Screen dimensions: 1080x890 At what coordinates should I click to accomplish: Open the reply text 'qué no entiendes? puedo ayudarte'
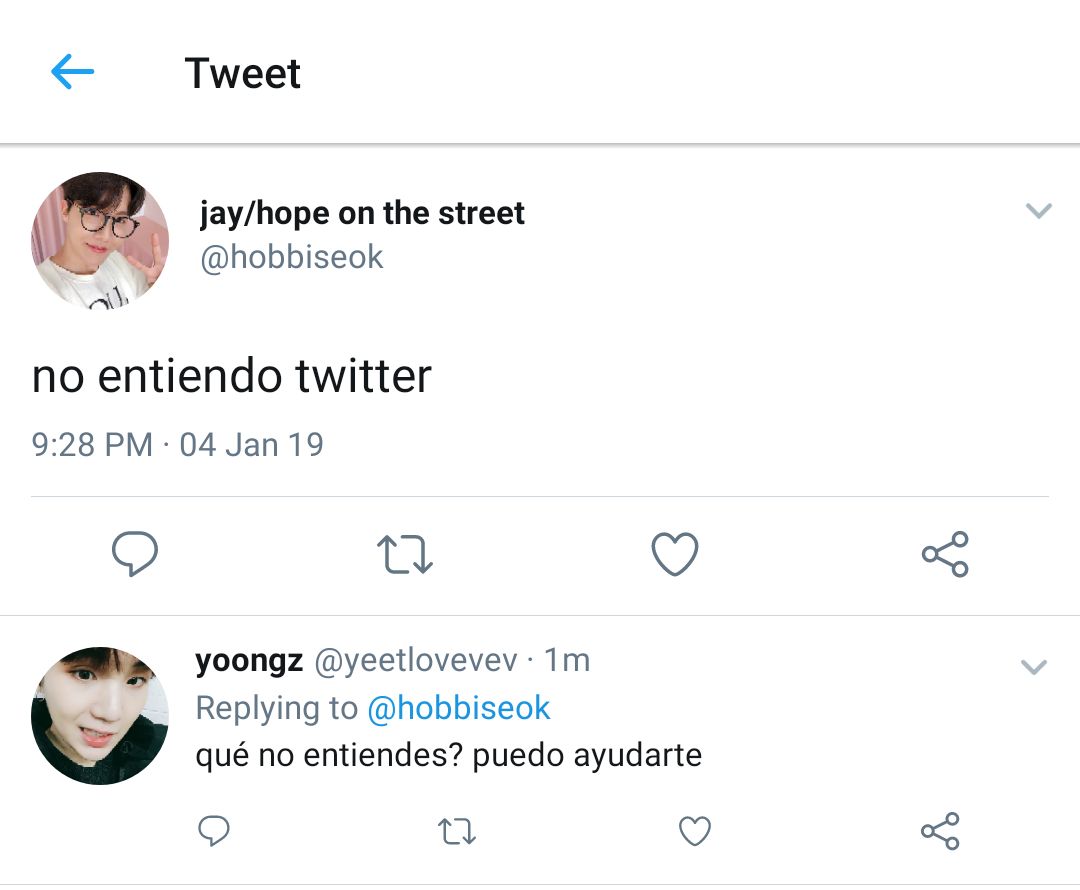tap(449, 755)
